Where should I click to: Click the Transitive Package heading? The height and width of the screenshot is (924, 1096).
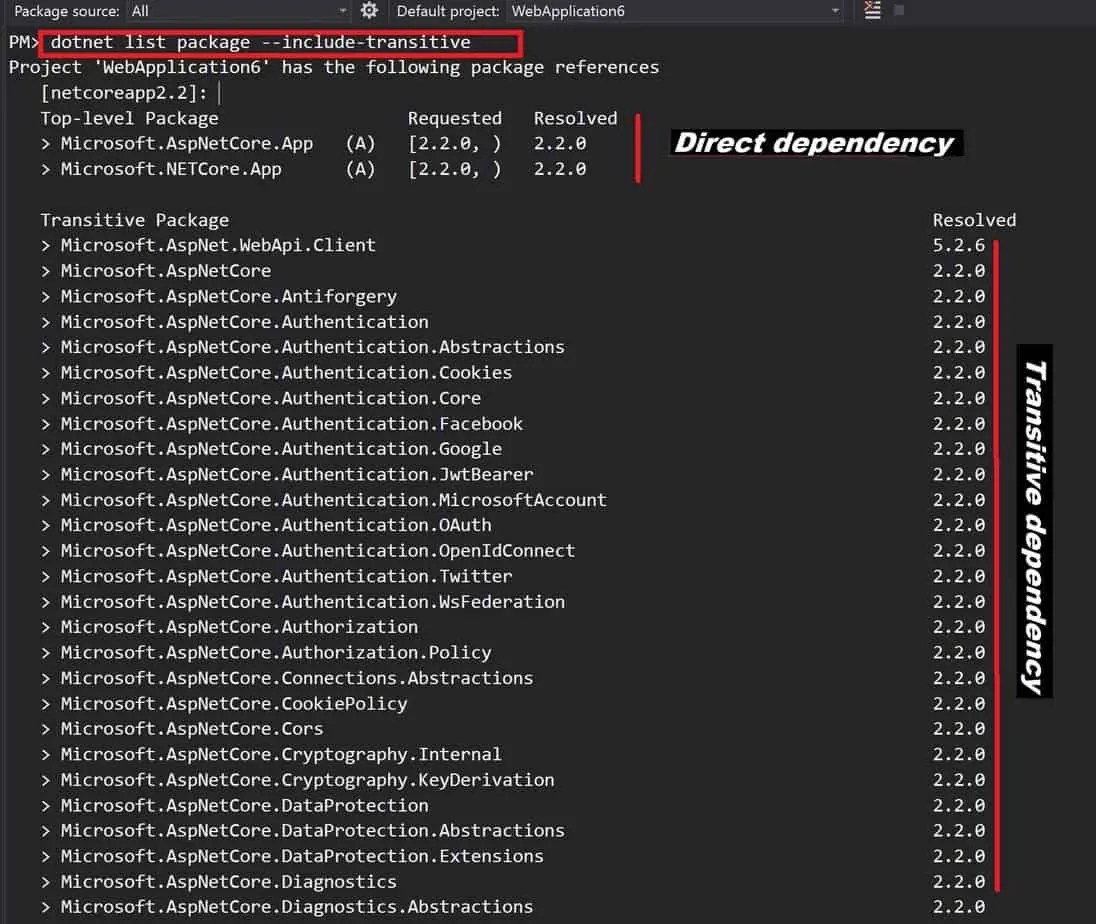[135, 220]
